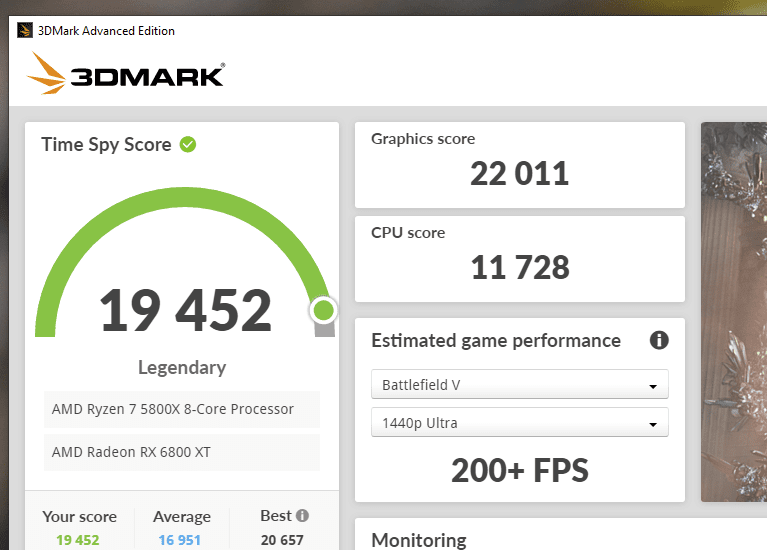
Task: Click the main Time Spy score 19 452
Action: pos(185,310)
